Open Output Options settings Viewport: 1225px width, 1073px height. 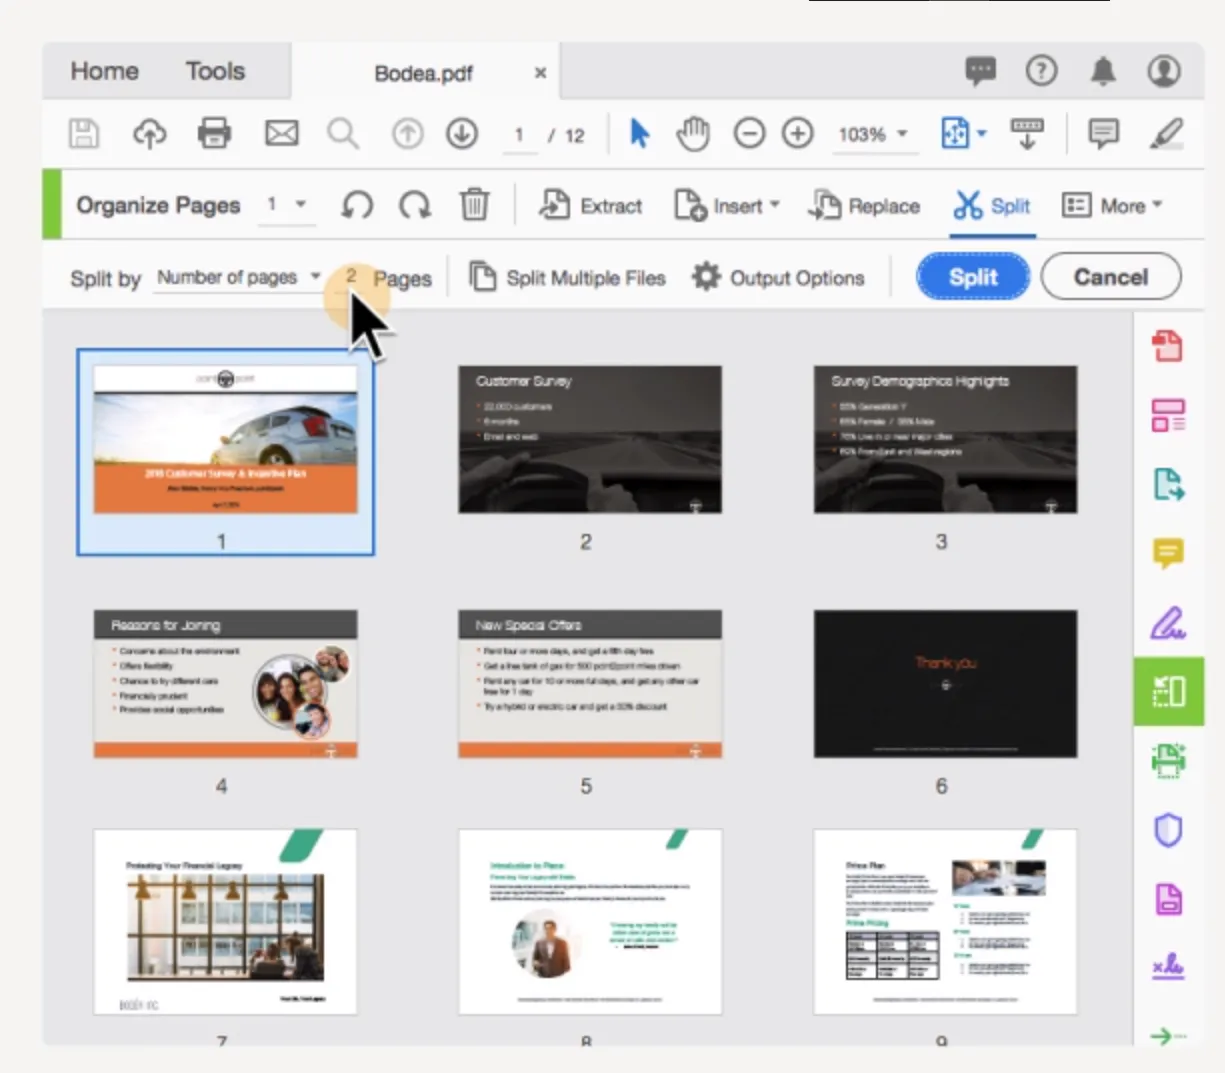778,277
